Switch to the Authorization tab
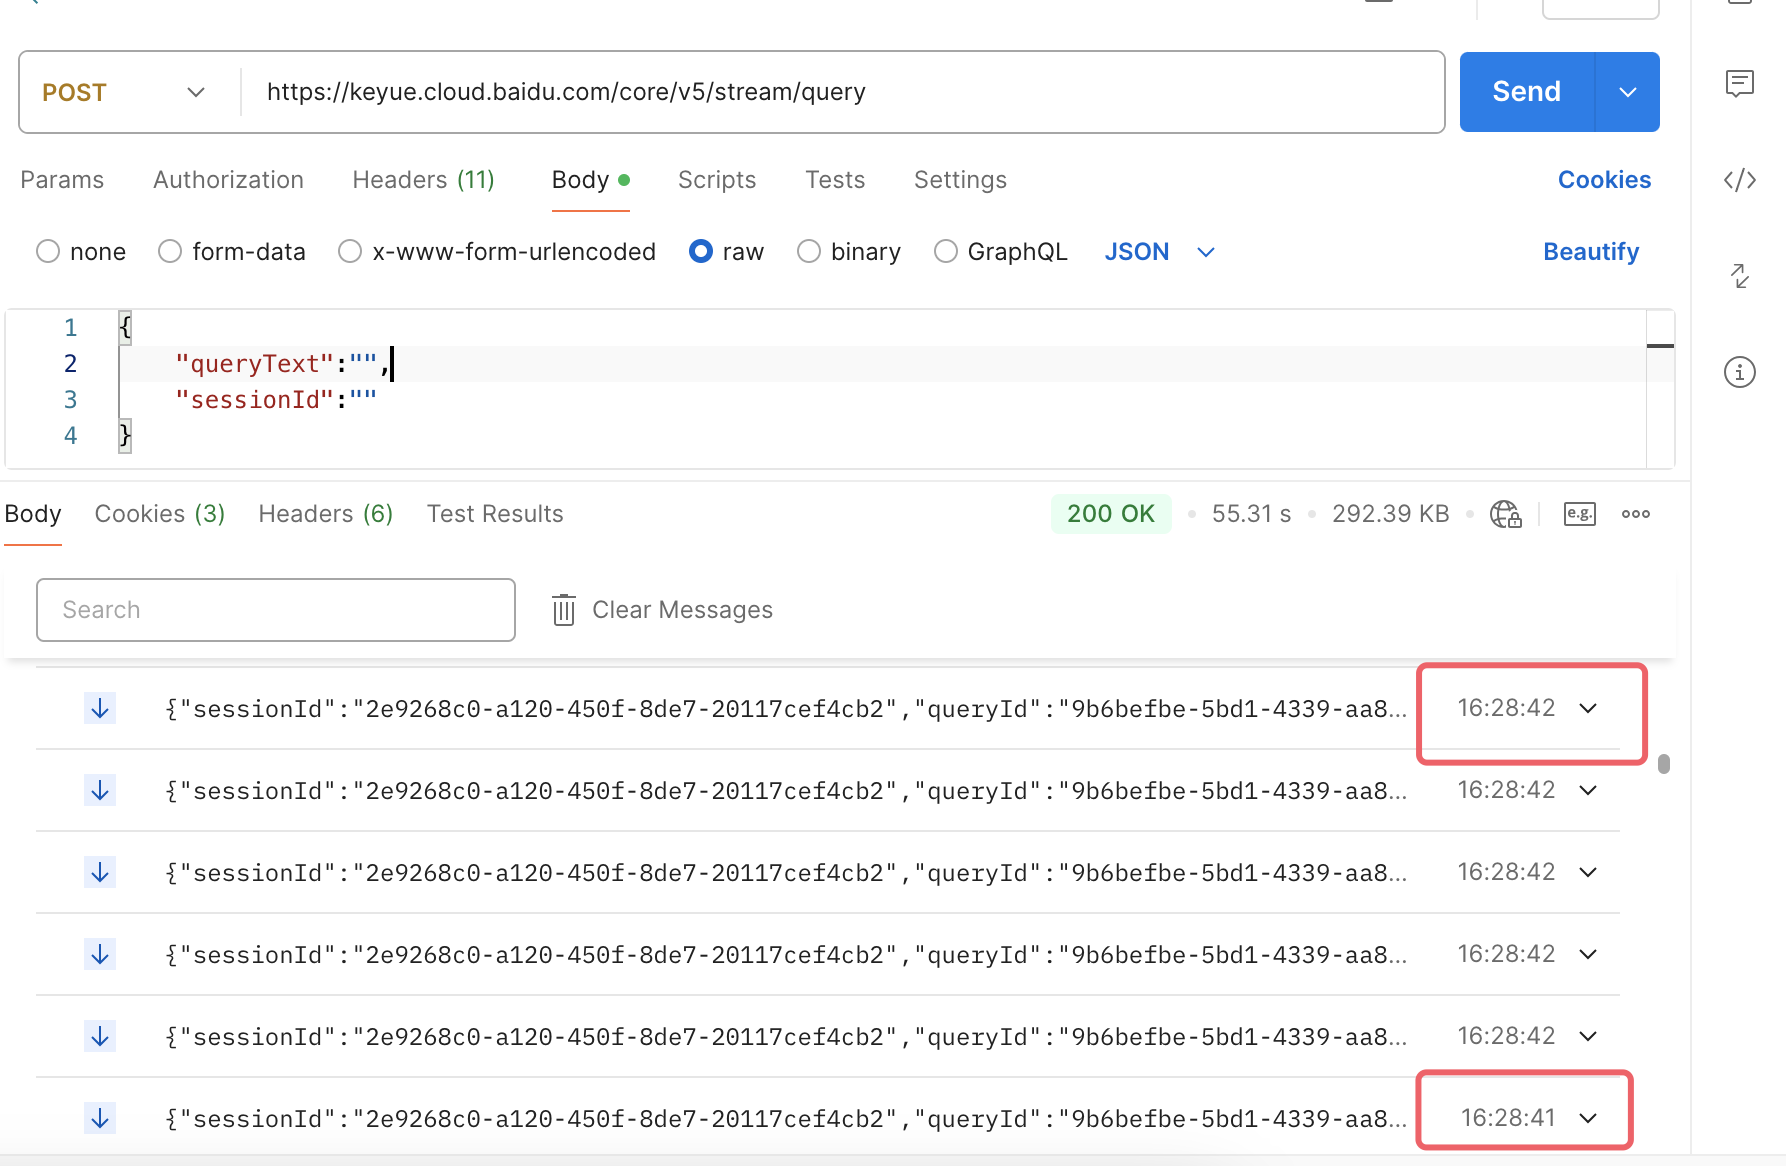1786x1166 pixels. (x=228, y=180)
